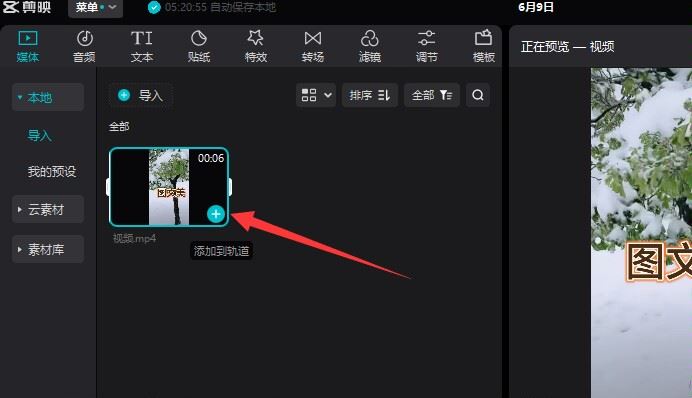Click the 导入 import button with plus
Image resolution: width=692 pixels, height=398 pixels.
coord(141,95)
